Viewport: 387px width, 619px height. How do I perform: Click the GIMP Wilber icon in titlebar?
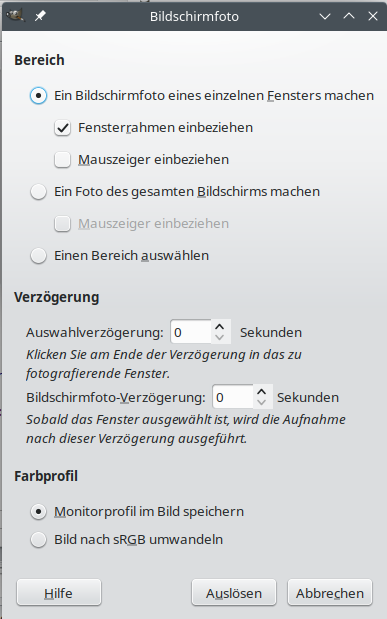(x=15, y=15)
